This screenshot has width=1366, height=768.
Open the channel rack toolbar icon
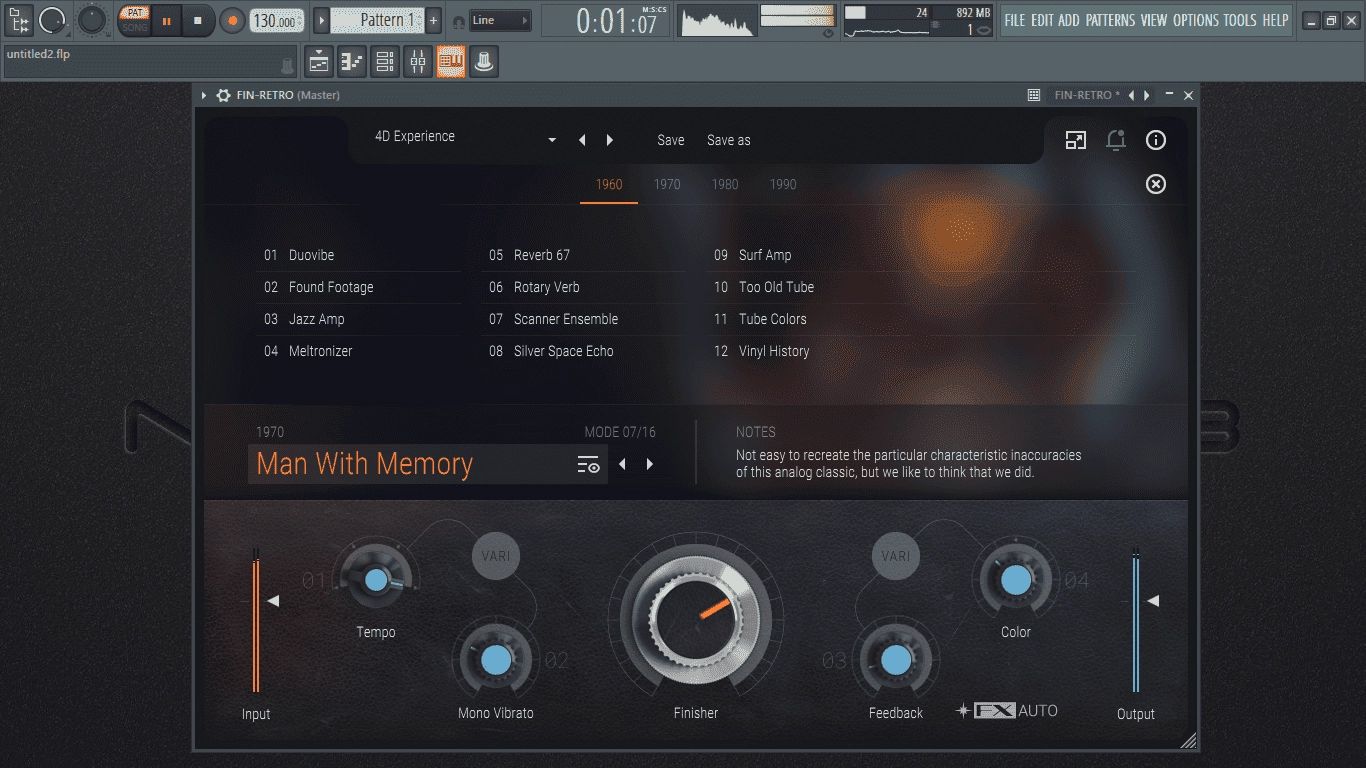pos(385,62)
